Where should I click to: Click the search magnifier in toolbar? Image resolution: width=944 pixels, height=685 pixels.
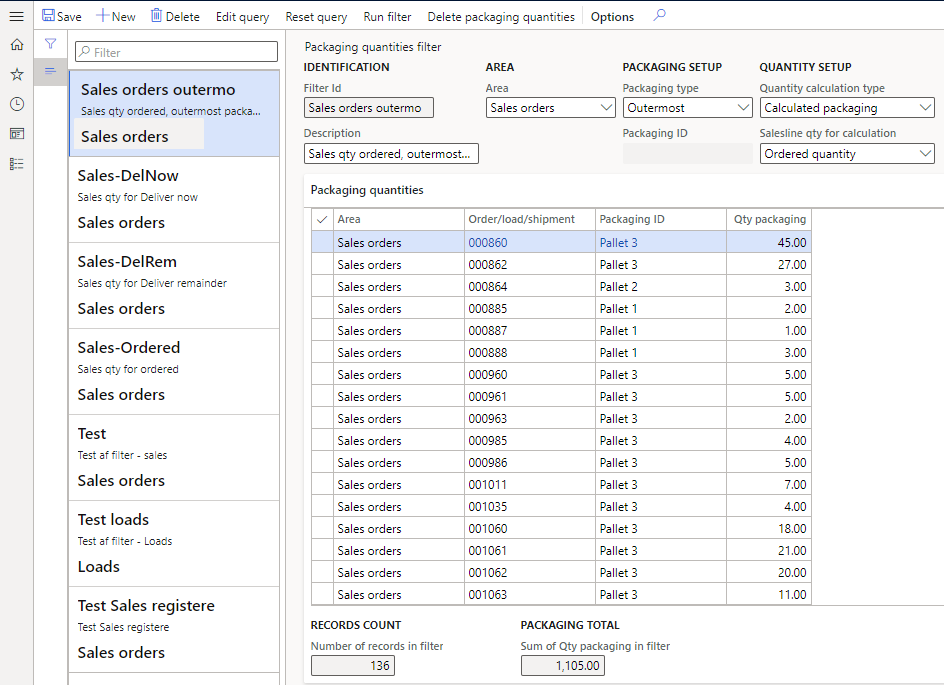click(x=659, y=16)
